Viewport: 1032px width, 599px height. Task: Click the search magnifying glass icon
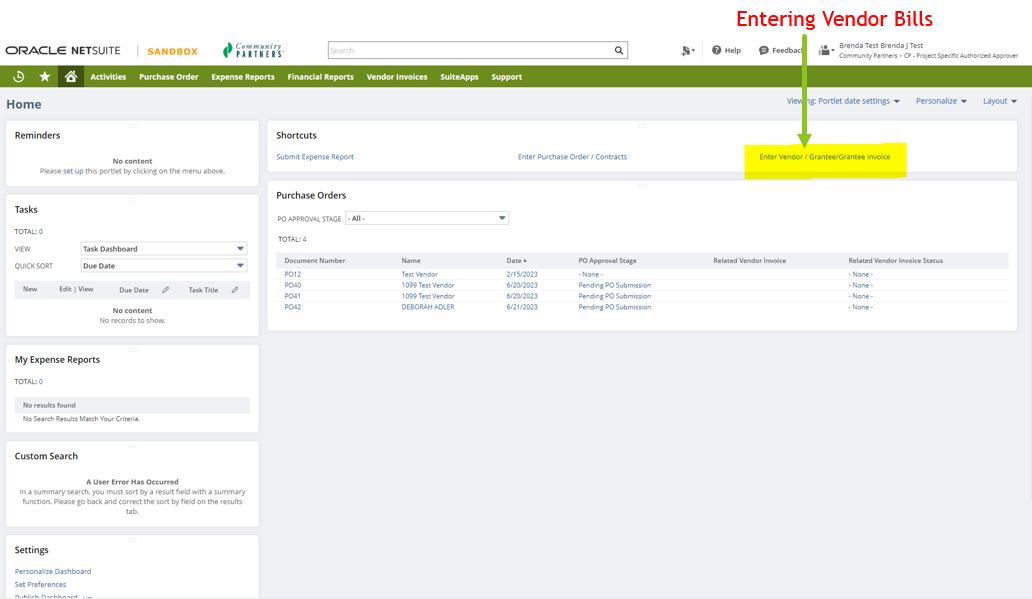click(618, 50)
